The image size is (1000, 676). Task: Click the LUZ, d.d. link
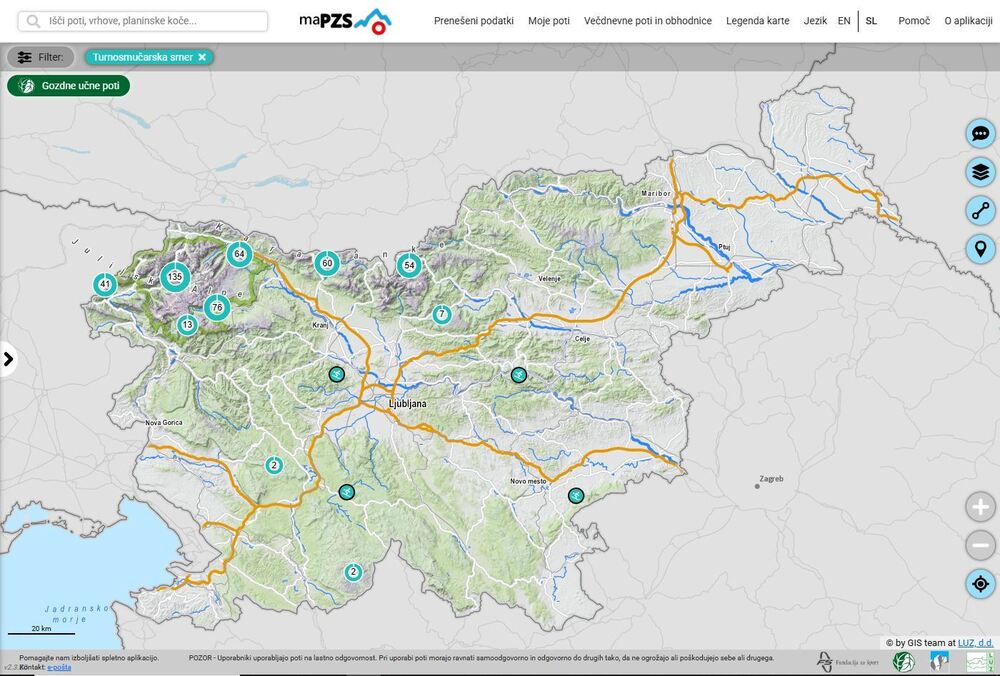pos(975,642)
